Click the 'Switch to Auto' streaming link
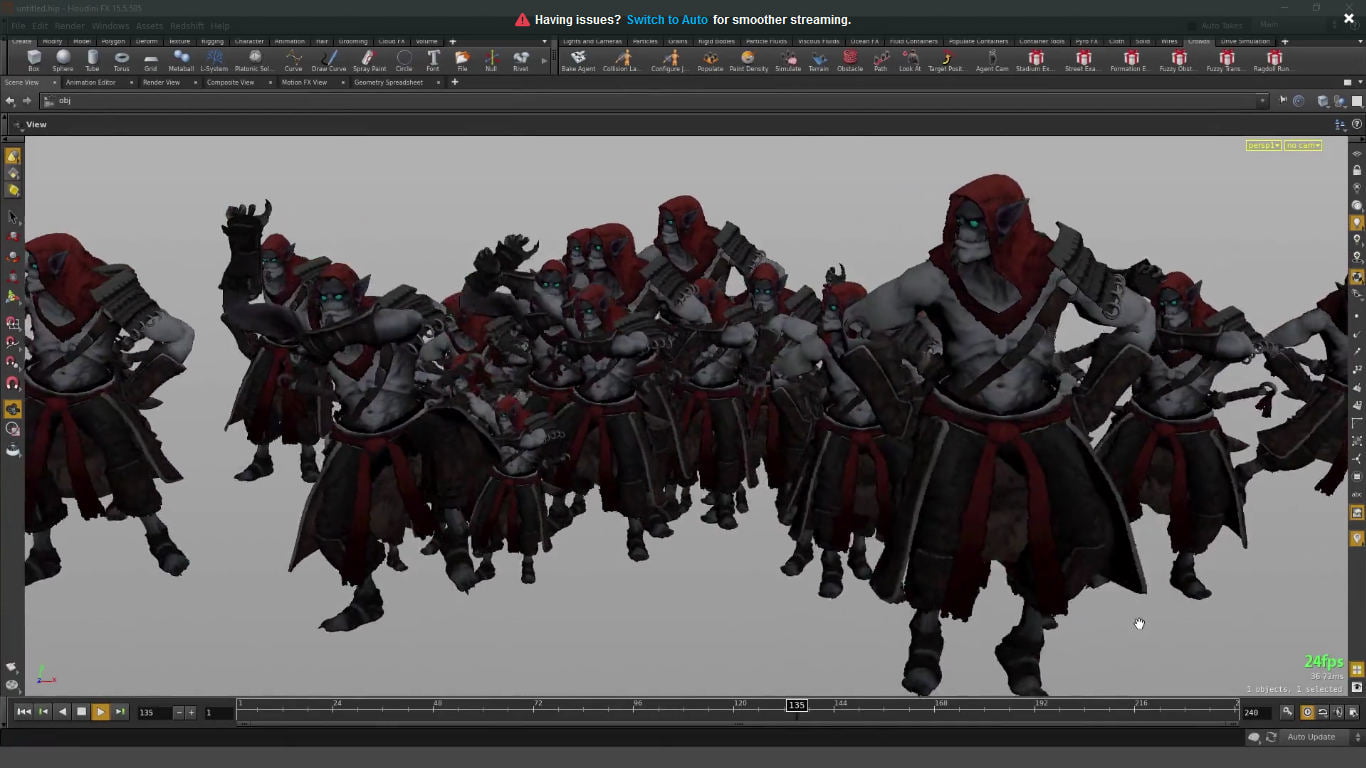This screenshot has width=1366, height=768. 667,19
